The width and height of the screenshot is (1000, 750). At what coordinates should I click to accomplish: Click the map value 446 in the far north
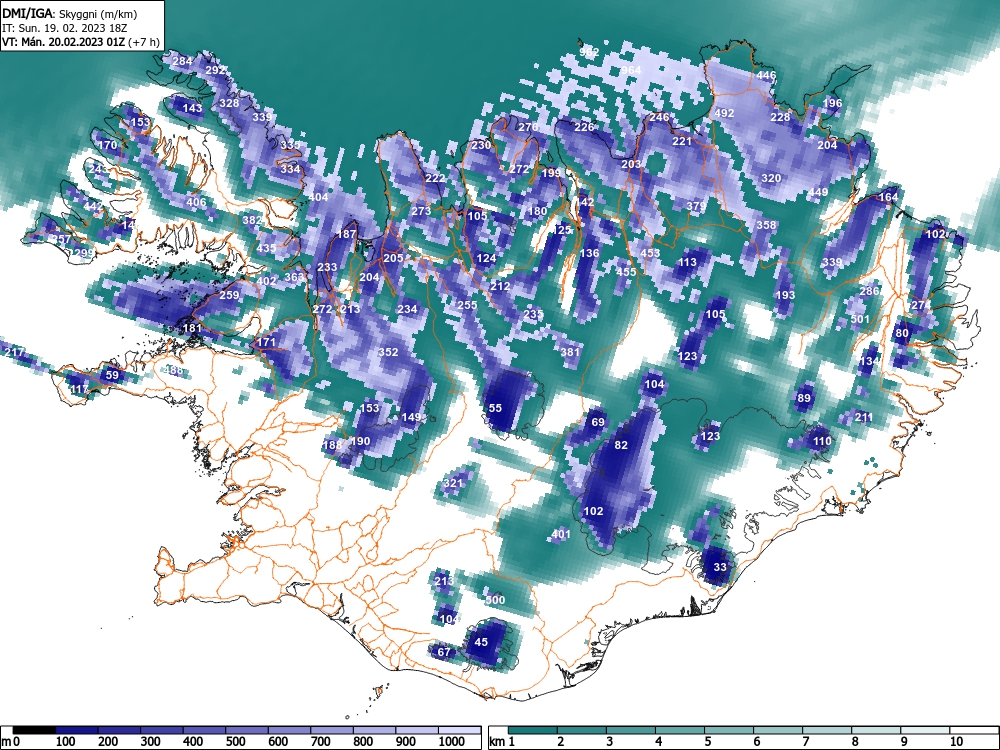point(766,75)
